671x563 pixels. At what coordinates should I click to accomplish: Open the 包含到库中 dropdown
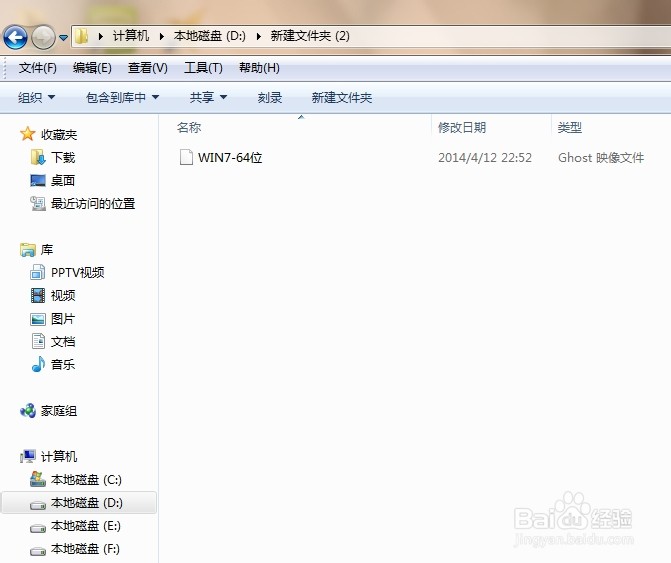point(122,98)
